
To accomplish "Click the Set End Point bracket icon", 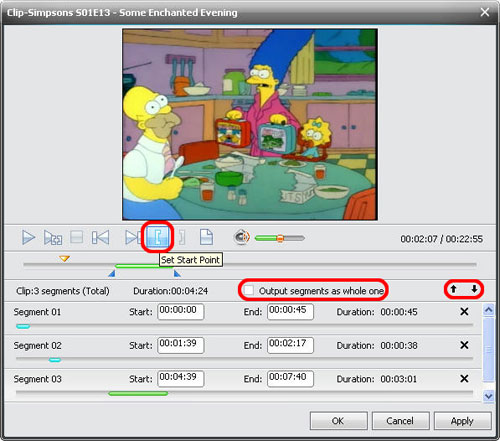I will pyautogui.click(x=182, y=238).
